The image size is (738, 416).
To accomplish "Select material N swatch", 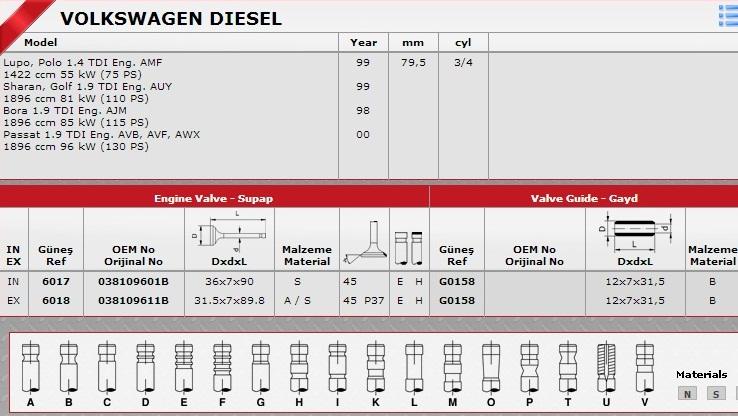I will pos(687,394).
